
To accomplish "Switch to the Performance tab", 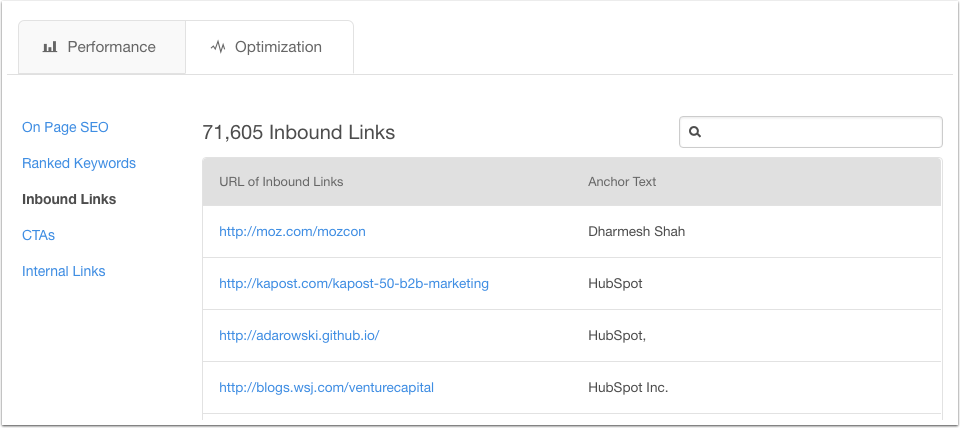I will pyautogui.click(x=102, y=47).
